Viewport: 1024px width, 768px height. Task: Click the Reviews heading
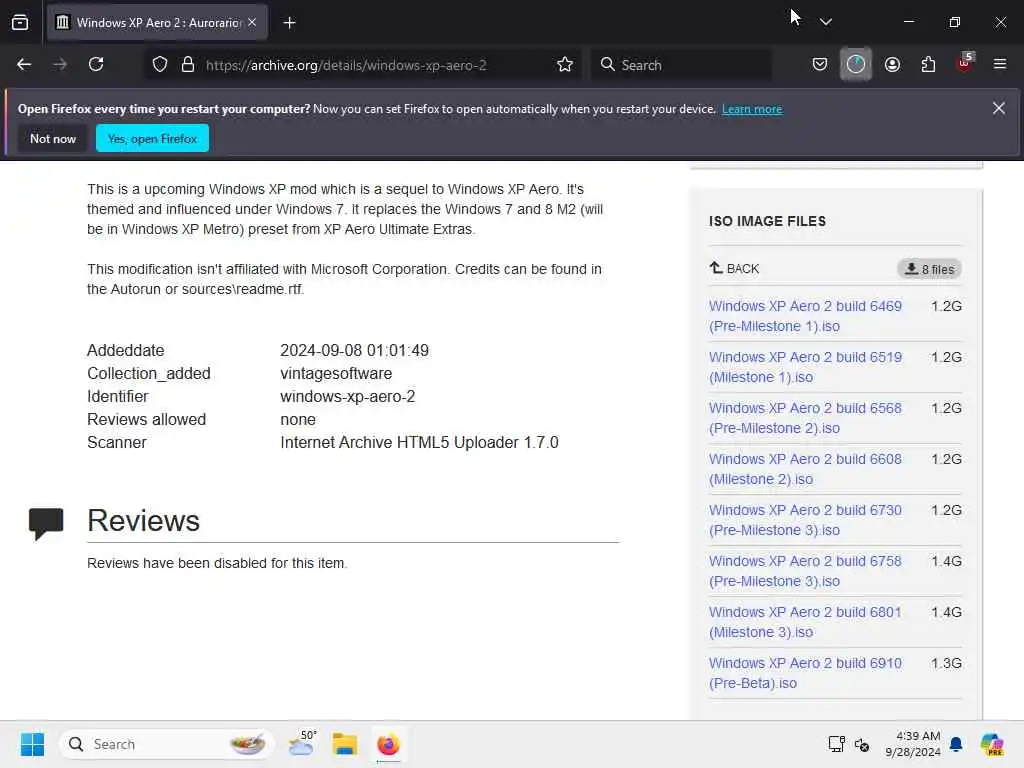pos(144,520)
